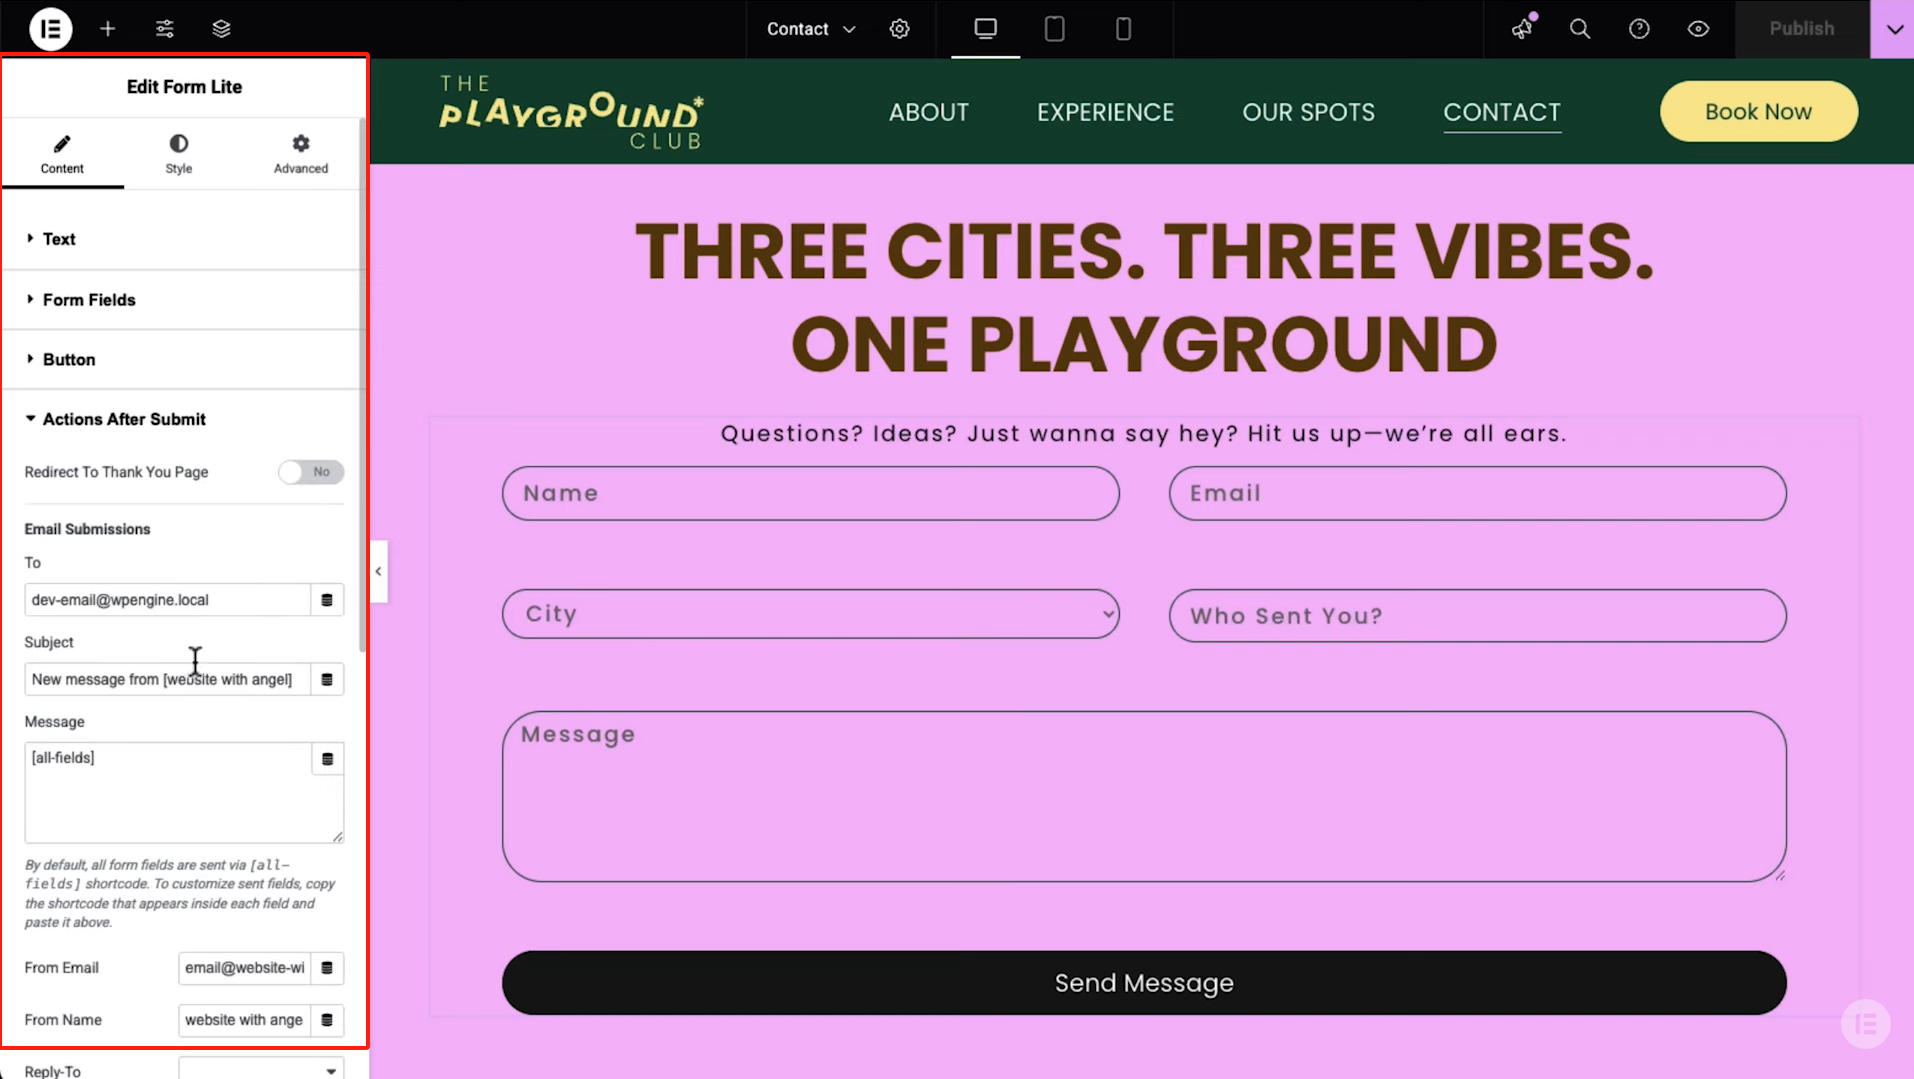
Task: Open Site Settings sliders icon
Action: [165, 29]
